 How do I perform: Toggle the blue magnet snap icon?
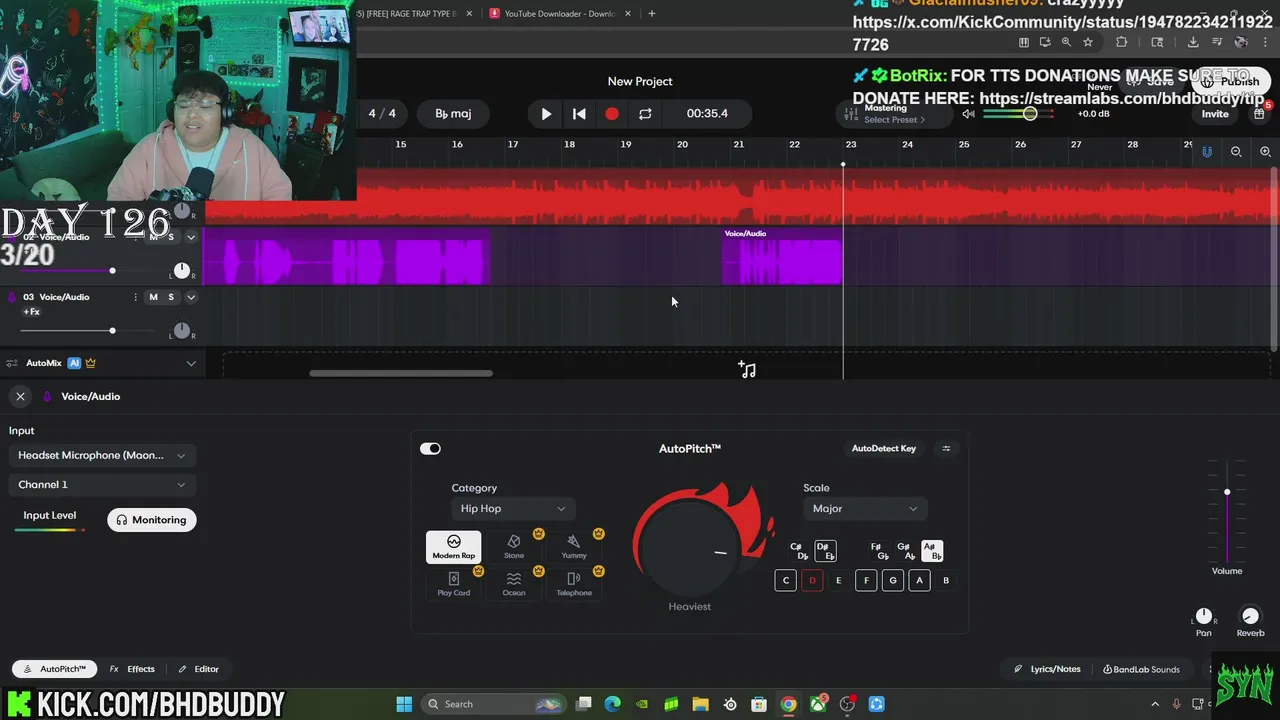(1207, 152)
